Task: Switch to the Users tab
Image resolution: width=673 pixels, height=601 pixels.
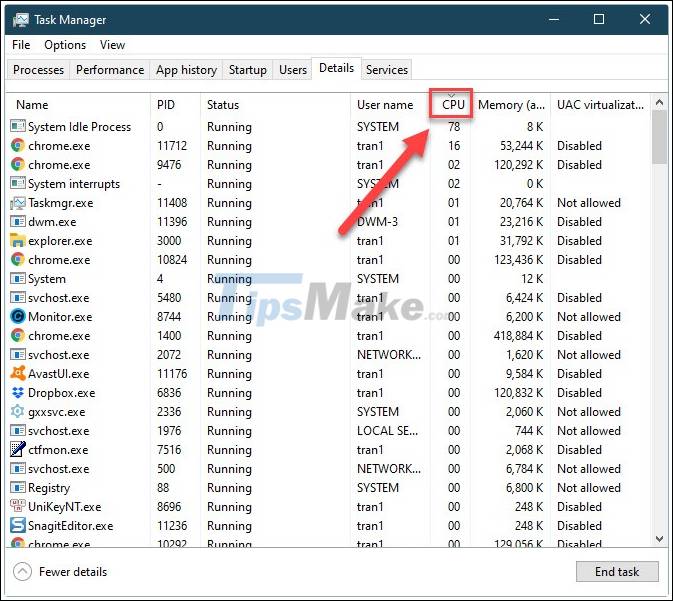Action: point(293,70)
